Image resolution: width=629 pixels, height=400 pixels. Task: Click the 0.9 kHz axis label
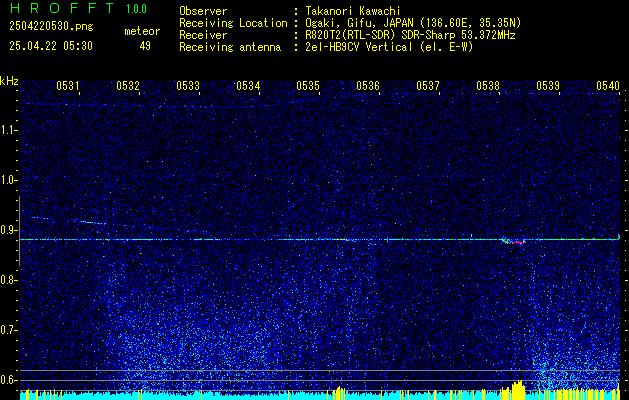point(8,230)
